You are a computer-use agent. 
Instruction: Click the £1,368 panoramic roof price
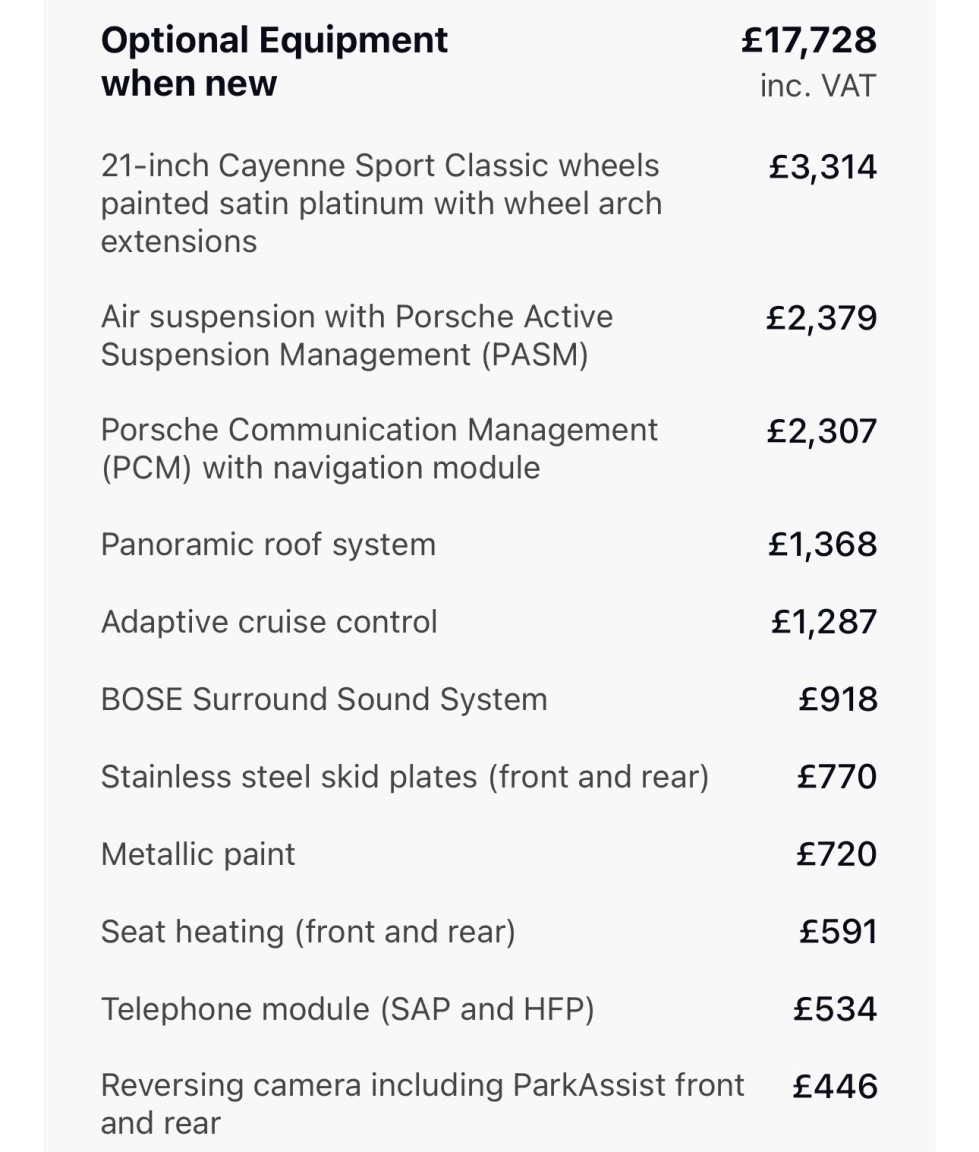(x=822, y=545)
